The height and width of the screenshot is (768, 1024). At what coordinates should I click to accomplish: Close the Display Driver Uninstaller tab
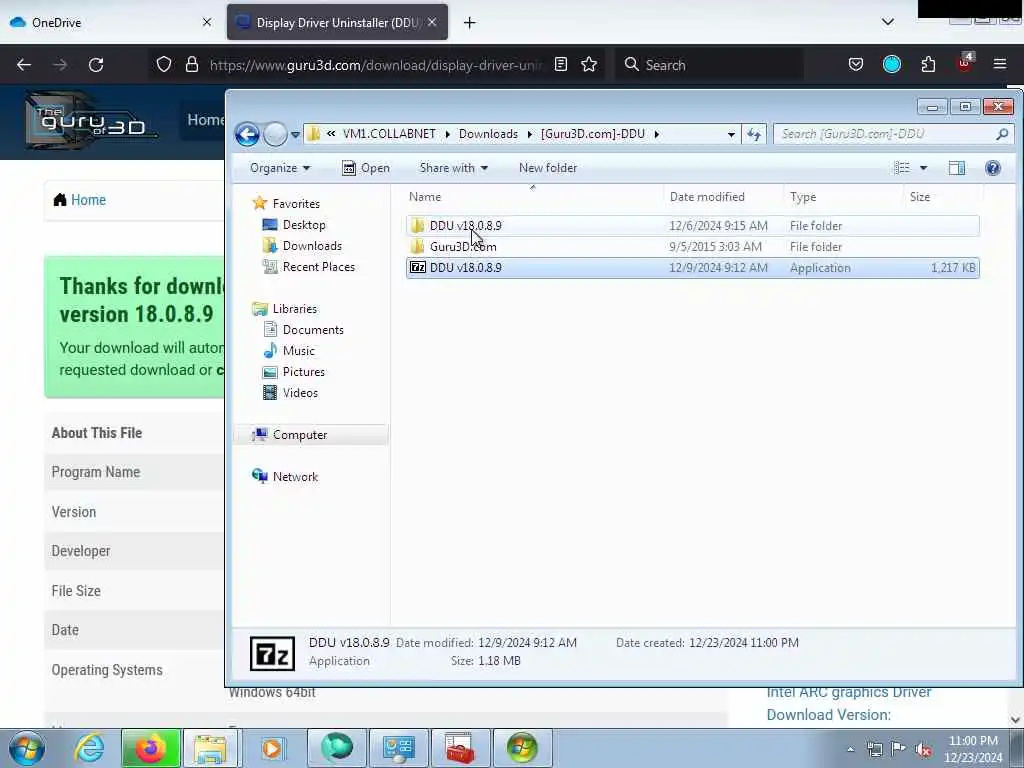point(432,22)
